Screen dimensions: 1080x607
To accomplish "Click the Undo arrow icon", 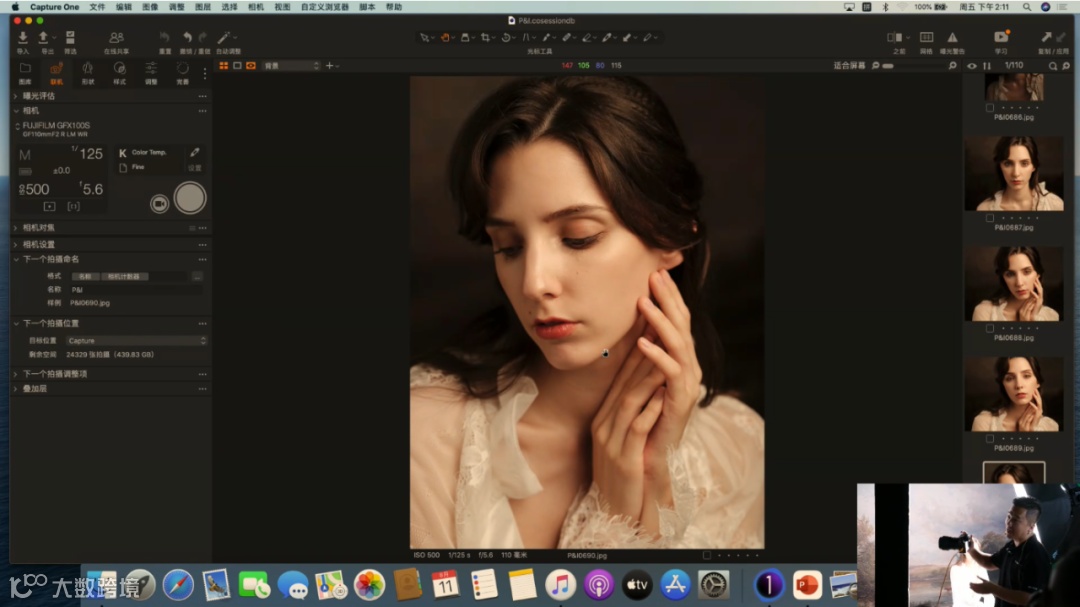I will pos(187,38).
